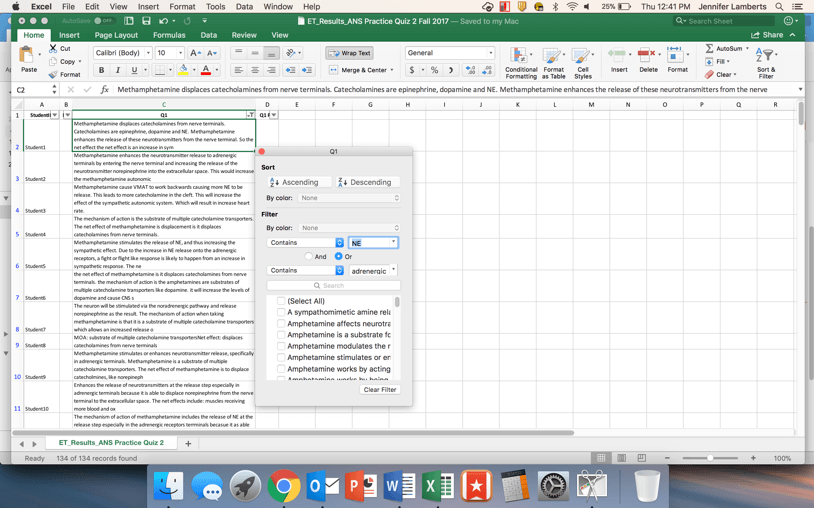Switch to the Insert ribbon tab
Viewport: 814px width, 508px height.
click(69, 35)
